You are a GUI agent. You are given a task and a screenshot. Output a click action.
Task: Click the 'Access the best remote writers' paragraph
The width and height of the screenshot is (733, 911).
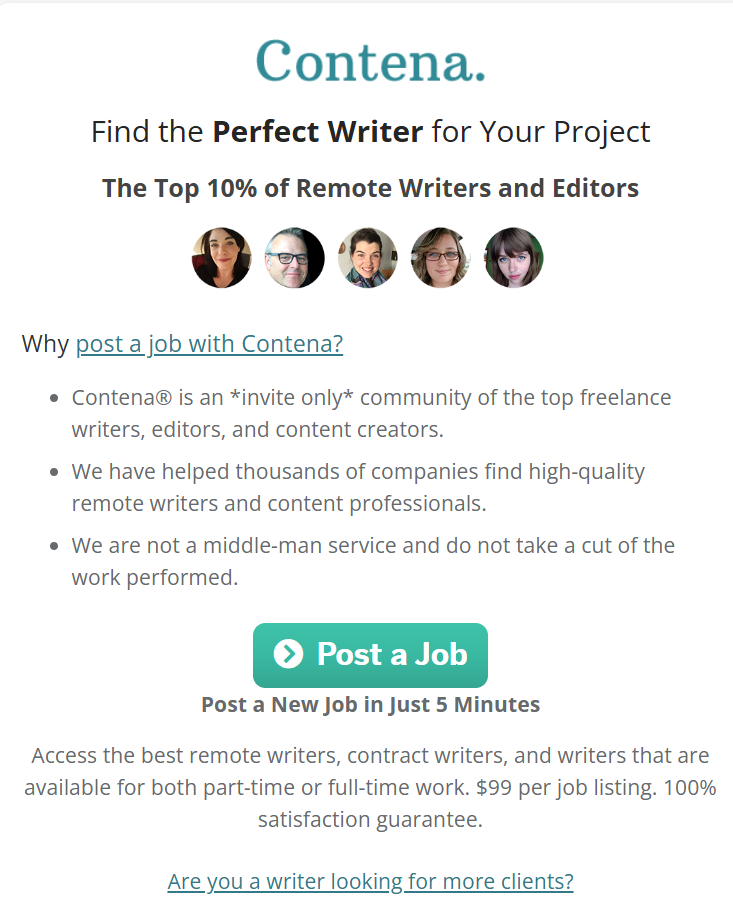[371, 787]
